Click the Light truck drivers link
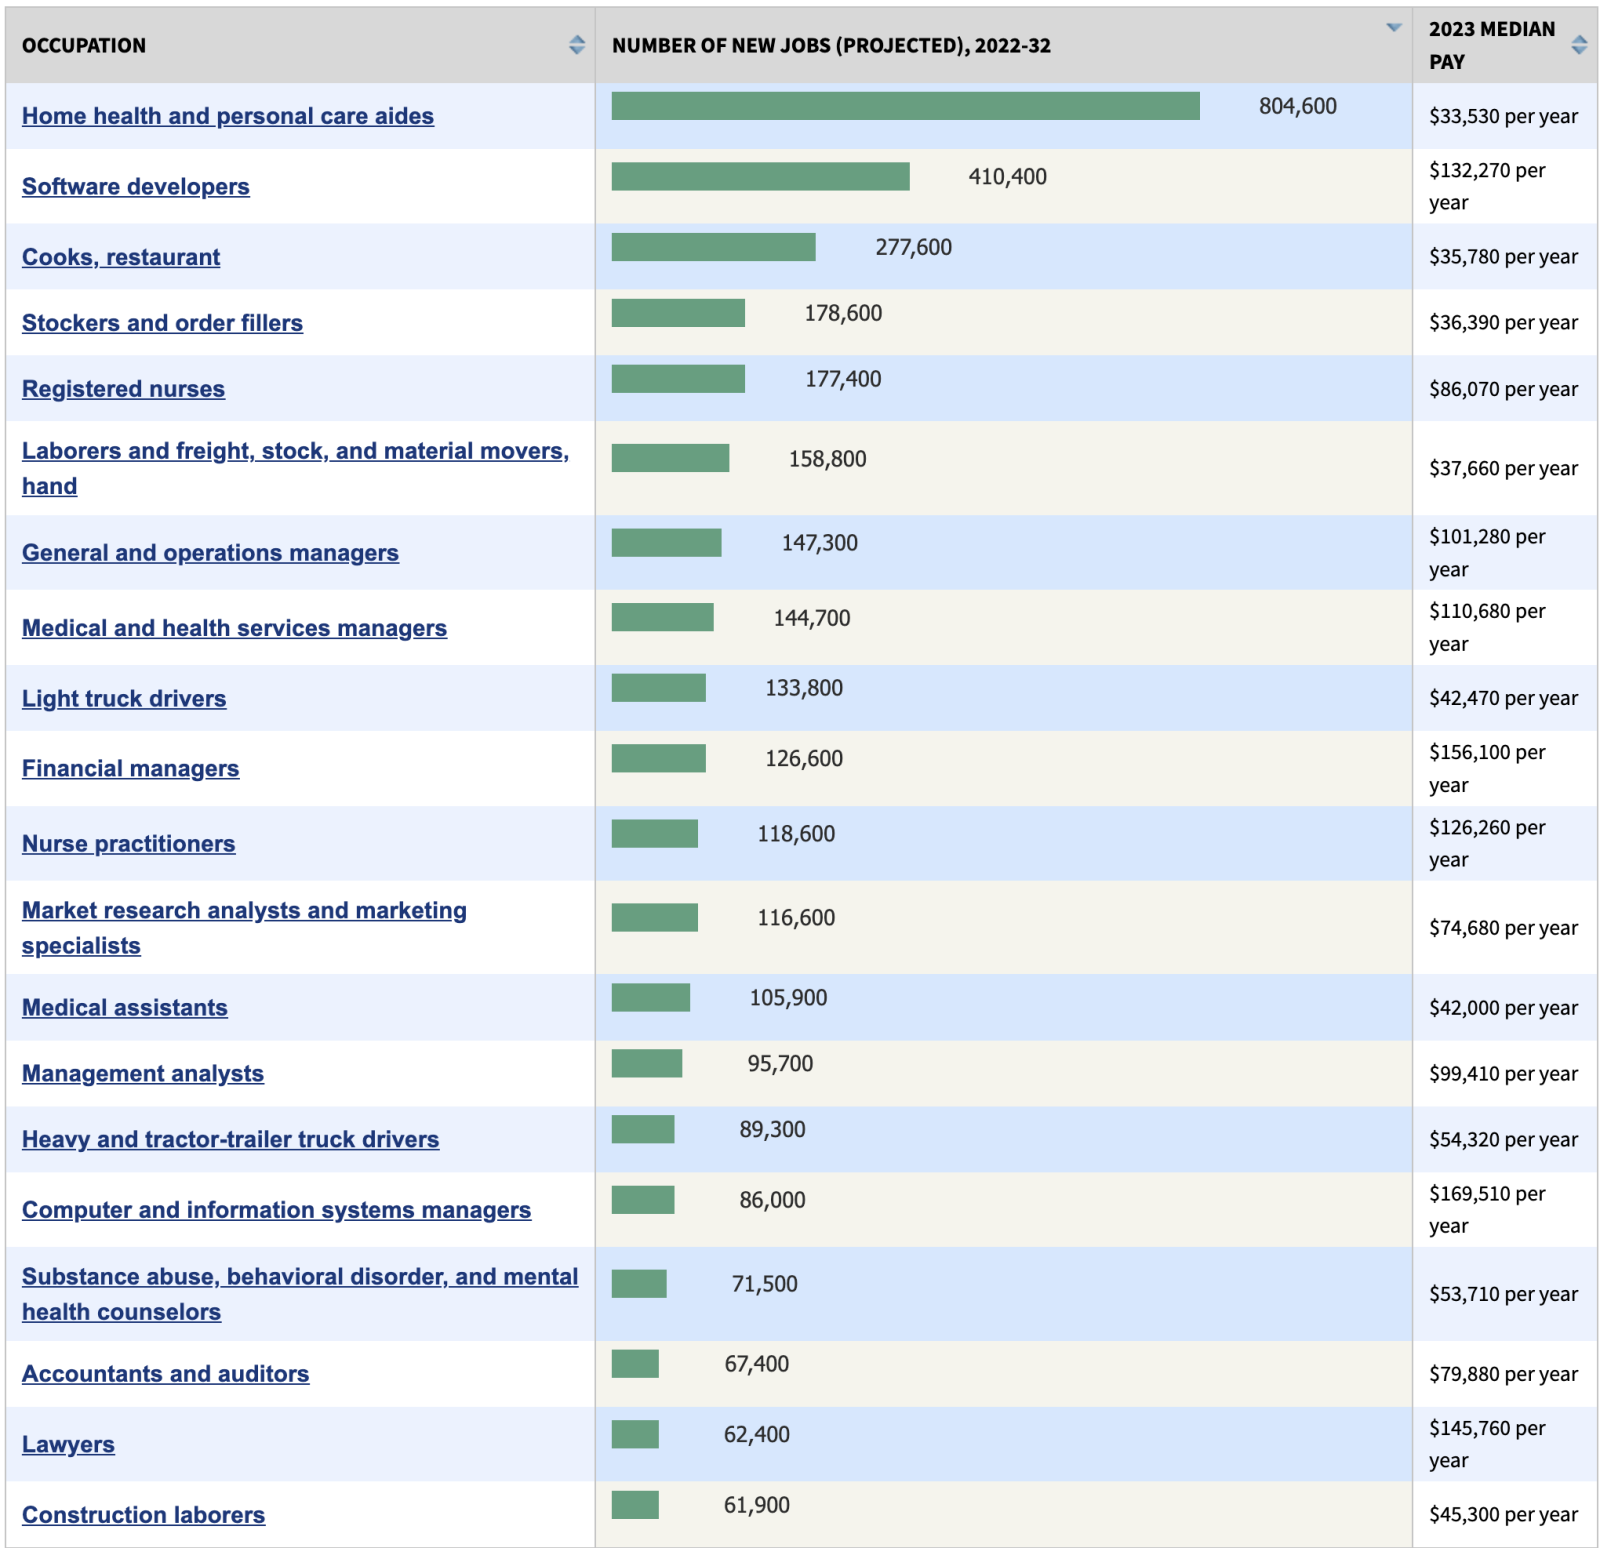The width and height of the screenshot is (1600, 1548). [x=124, y=699]
